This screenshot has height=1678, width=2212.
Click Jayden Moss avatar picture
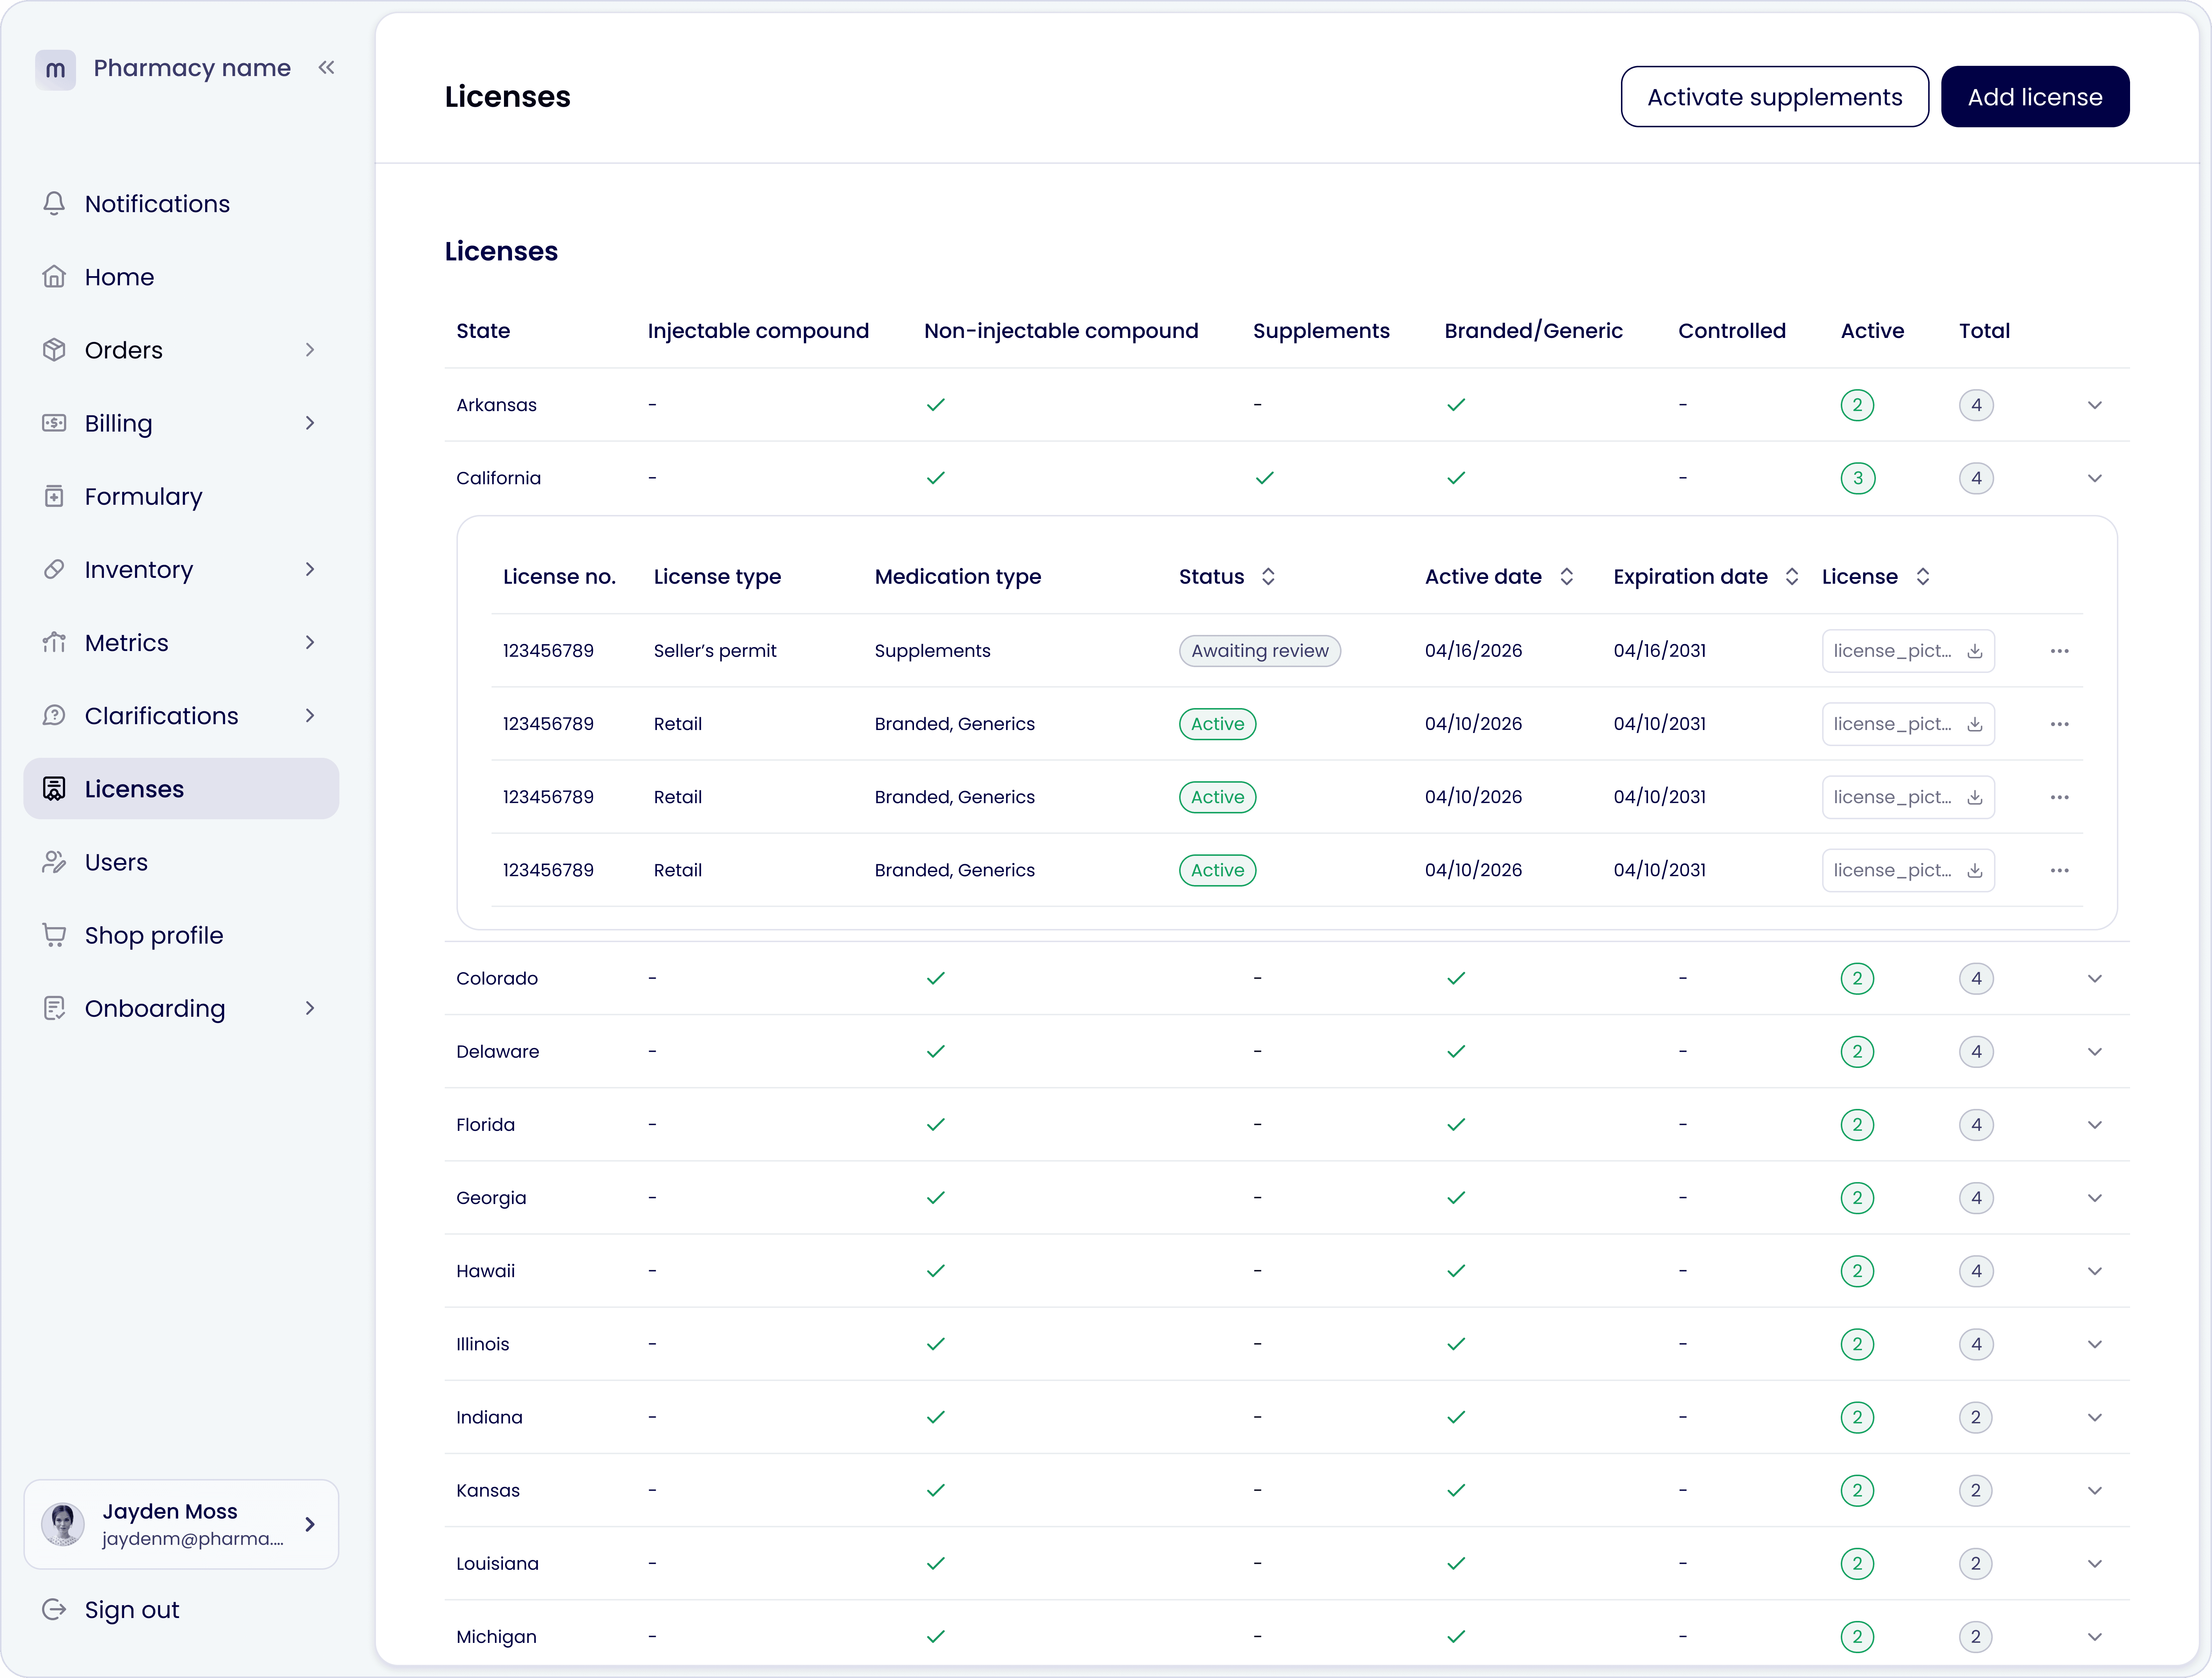coord(63,1524)
